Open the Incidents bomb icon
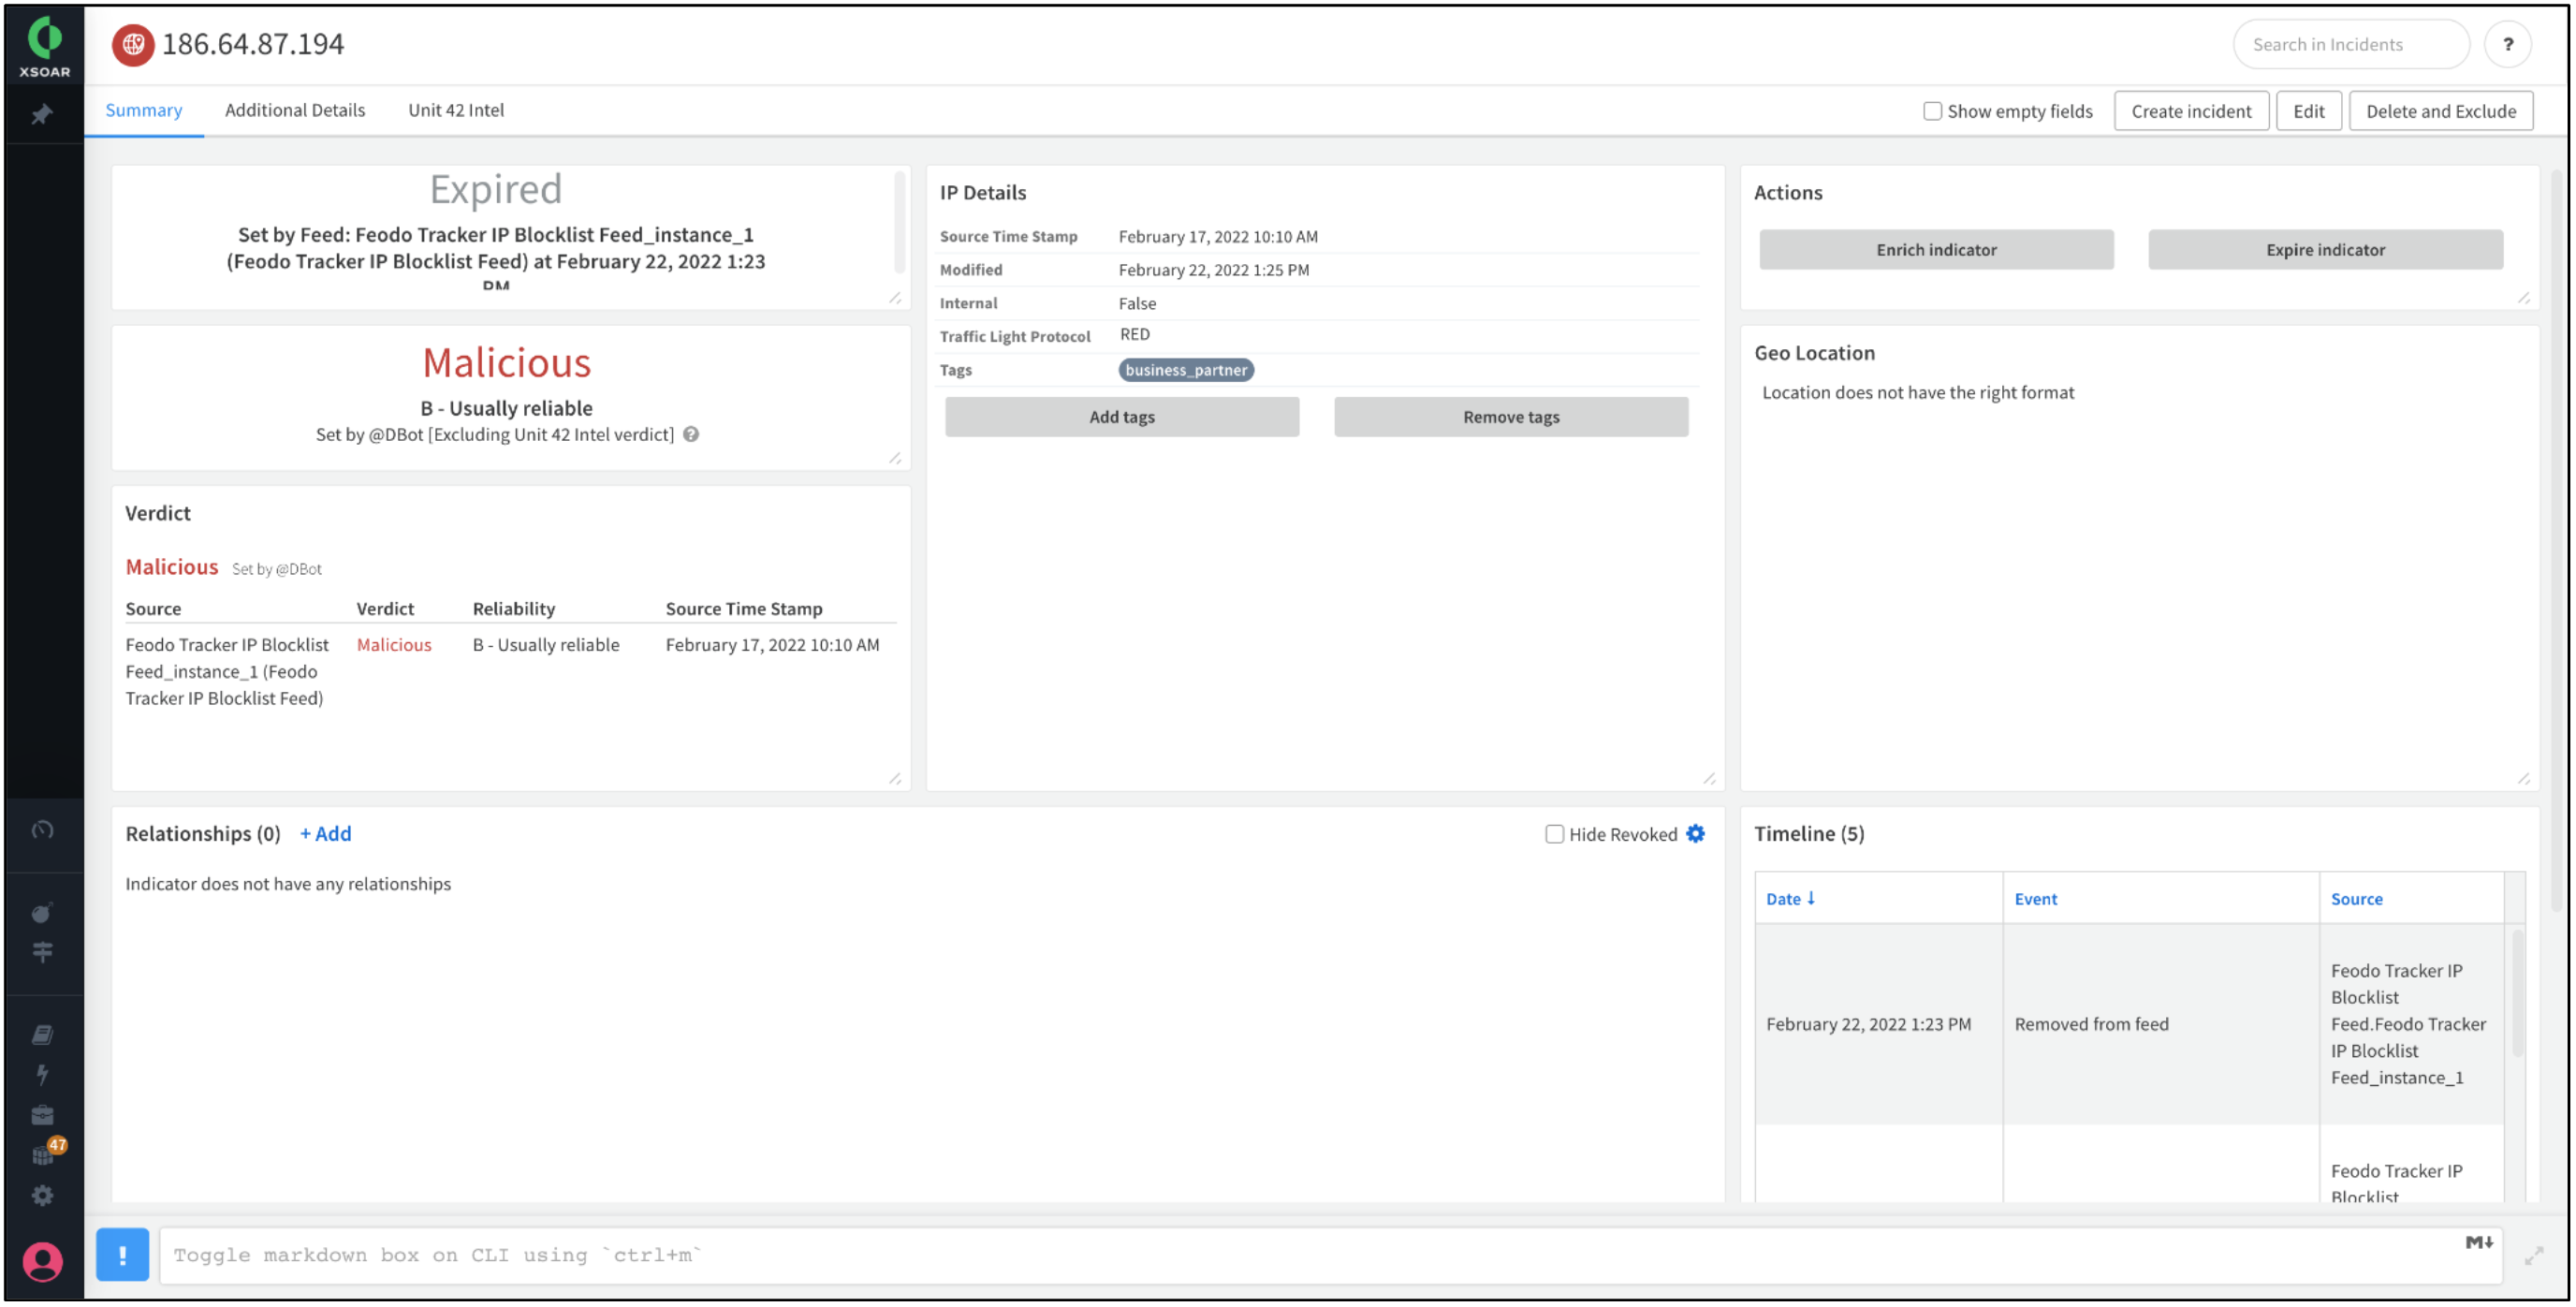This screenshot has width=2576, height=1307. coord(42,913)
